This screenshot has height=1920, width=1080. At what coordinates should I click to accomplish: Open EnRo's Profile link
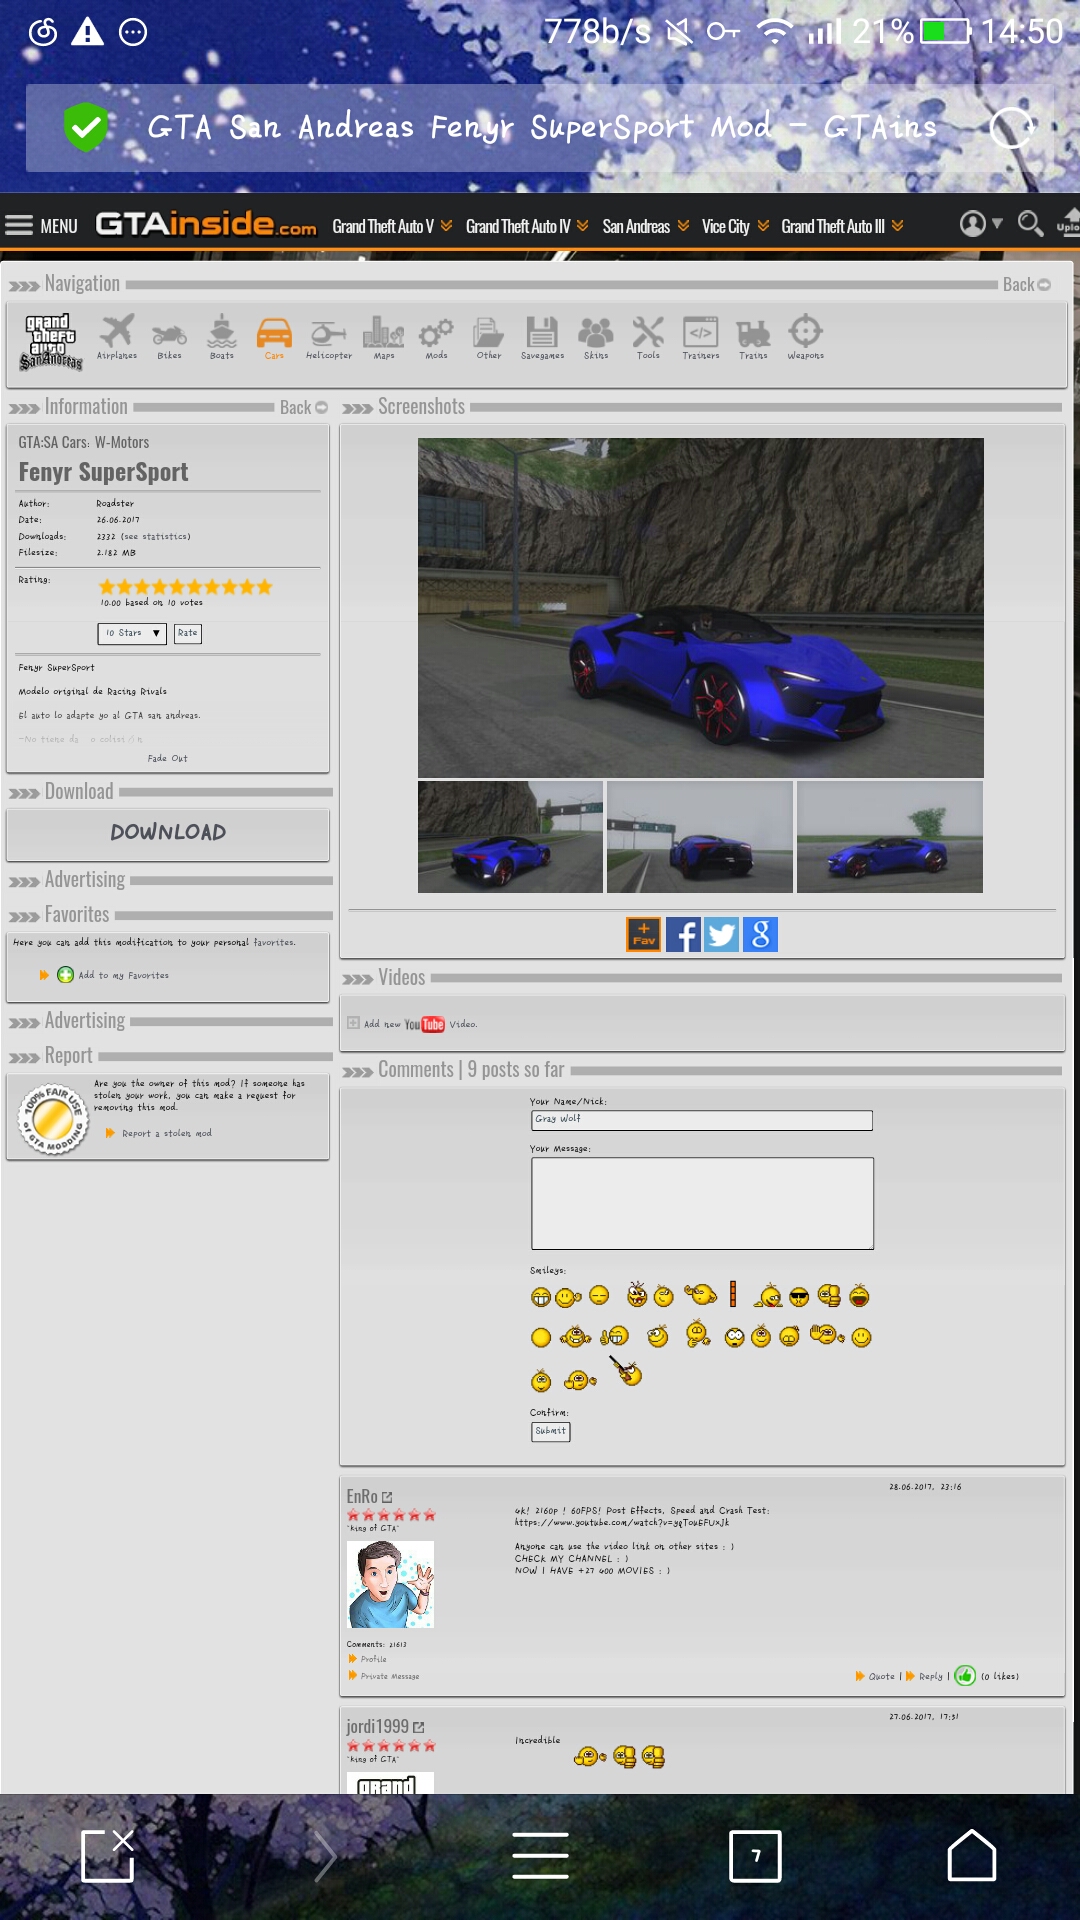pyautogui.click(x=374, y=1659)
